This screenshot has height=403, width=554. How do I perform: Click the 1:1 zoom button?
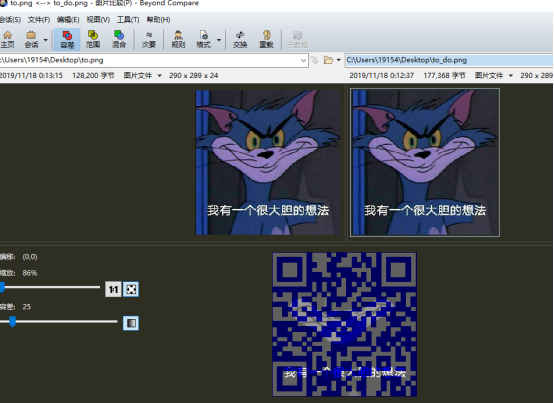pyautogui.click(x=113, y=289)
